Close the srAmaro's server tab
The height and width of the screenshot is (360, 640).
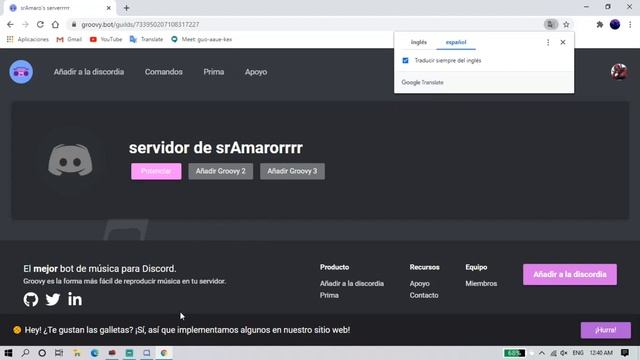109,8
